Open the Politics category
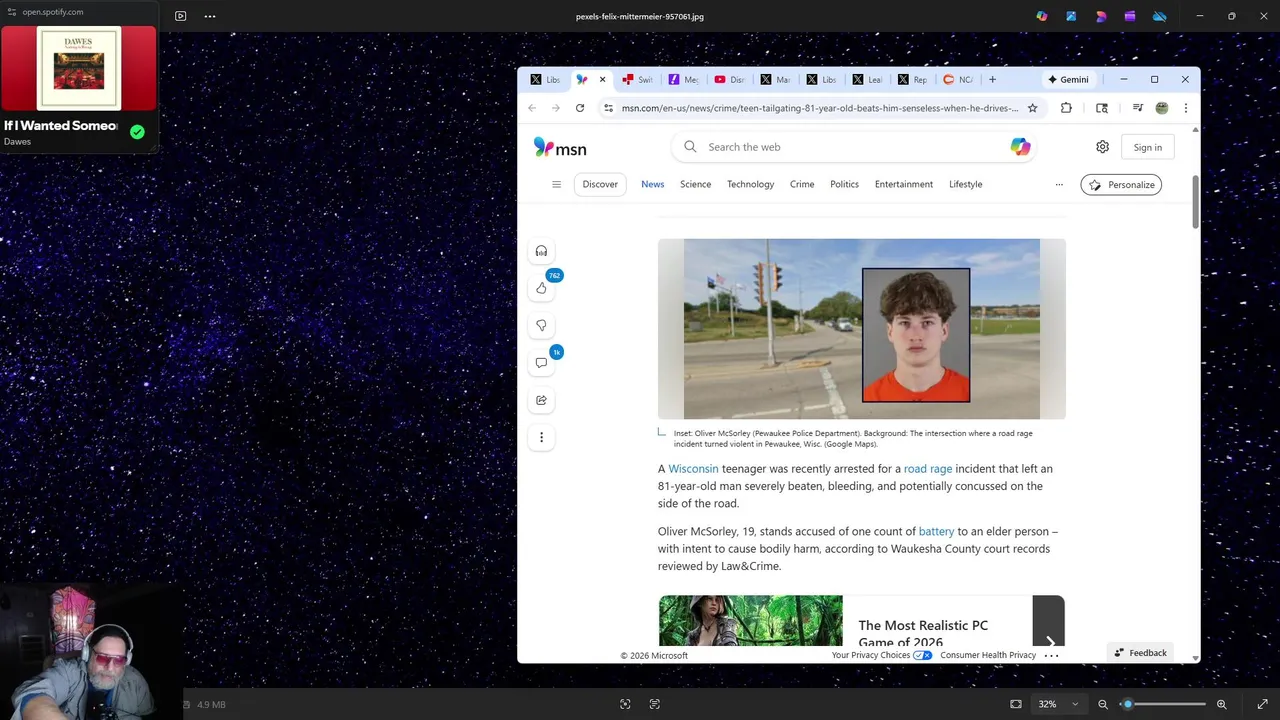The height and width of the screenshot is (720, 1280). [844, 184]
